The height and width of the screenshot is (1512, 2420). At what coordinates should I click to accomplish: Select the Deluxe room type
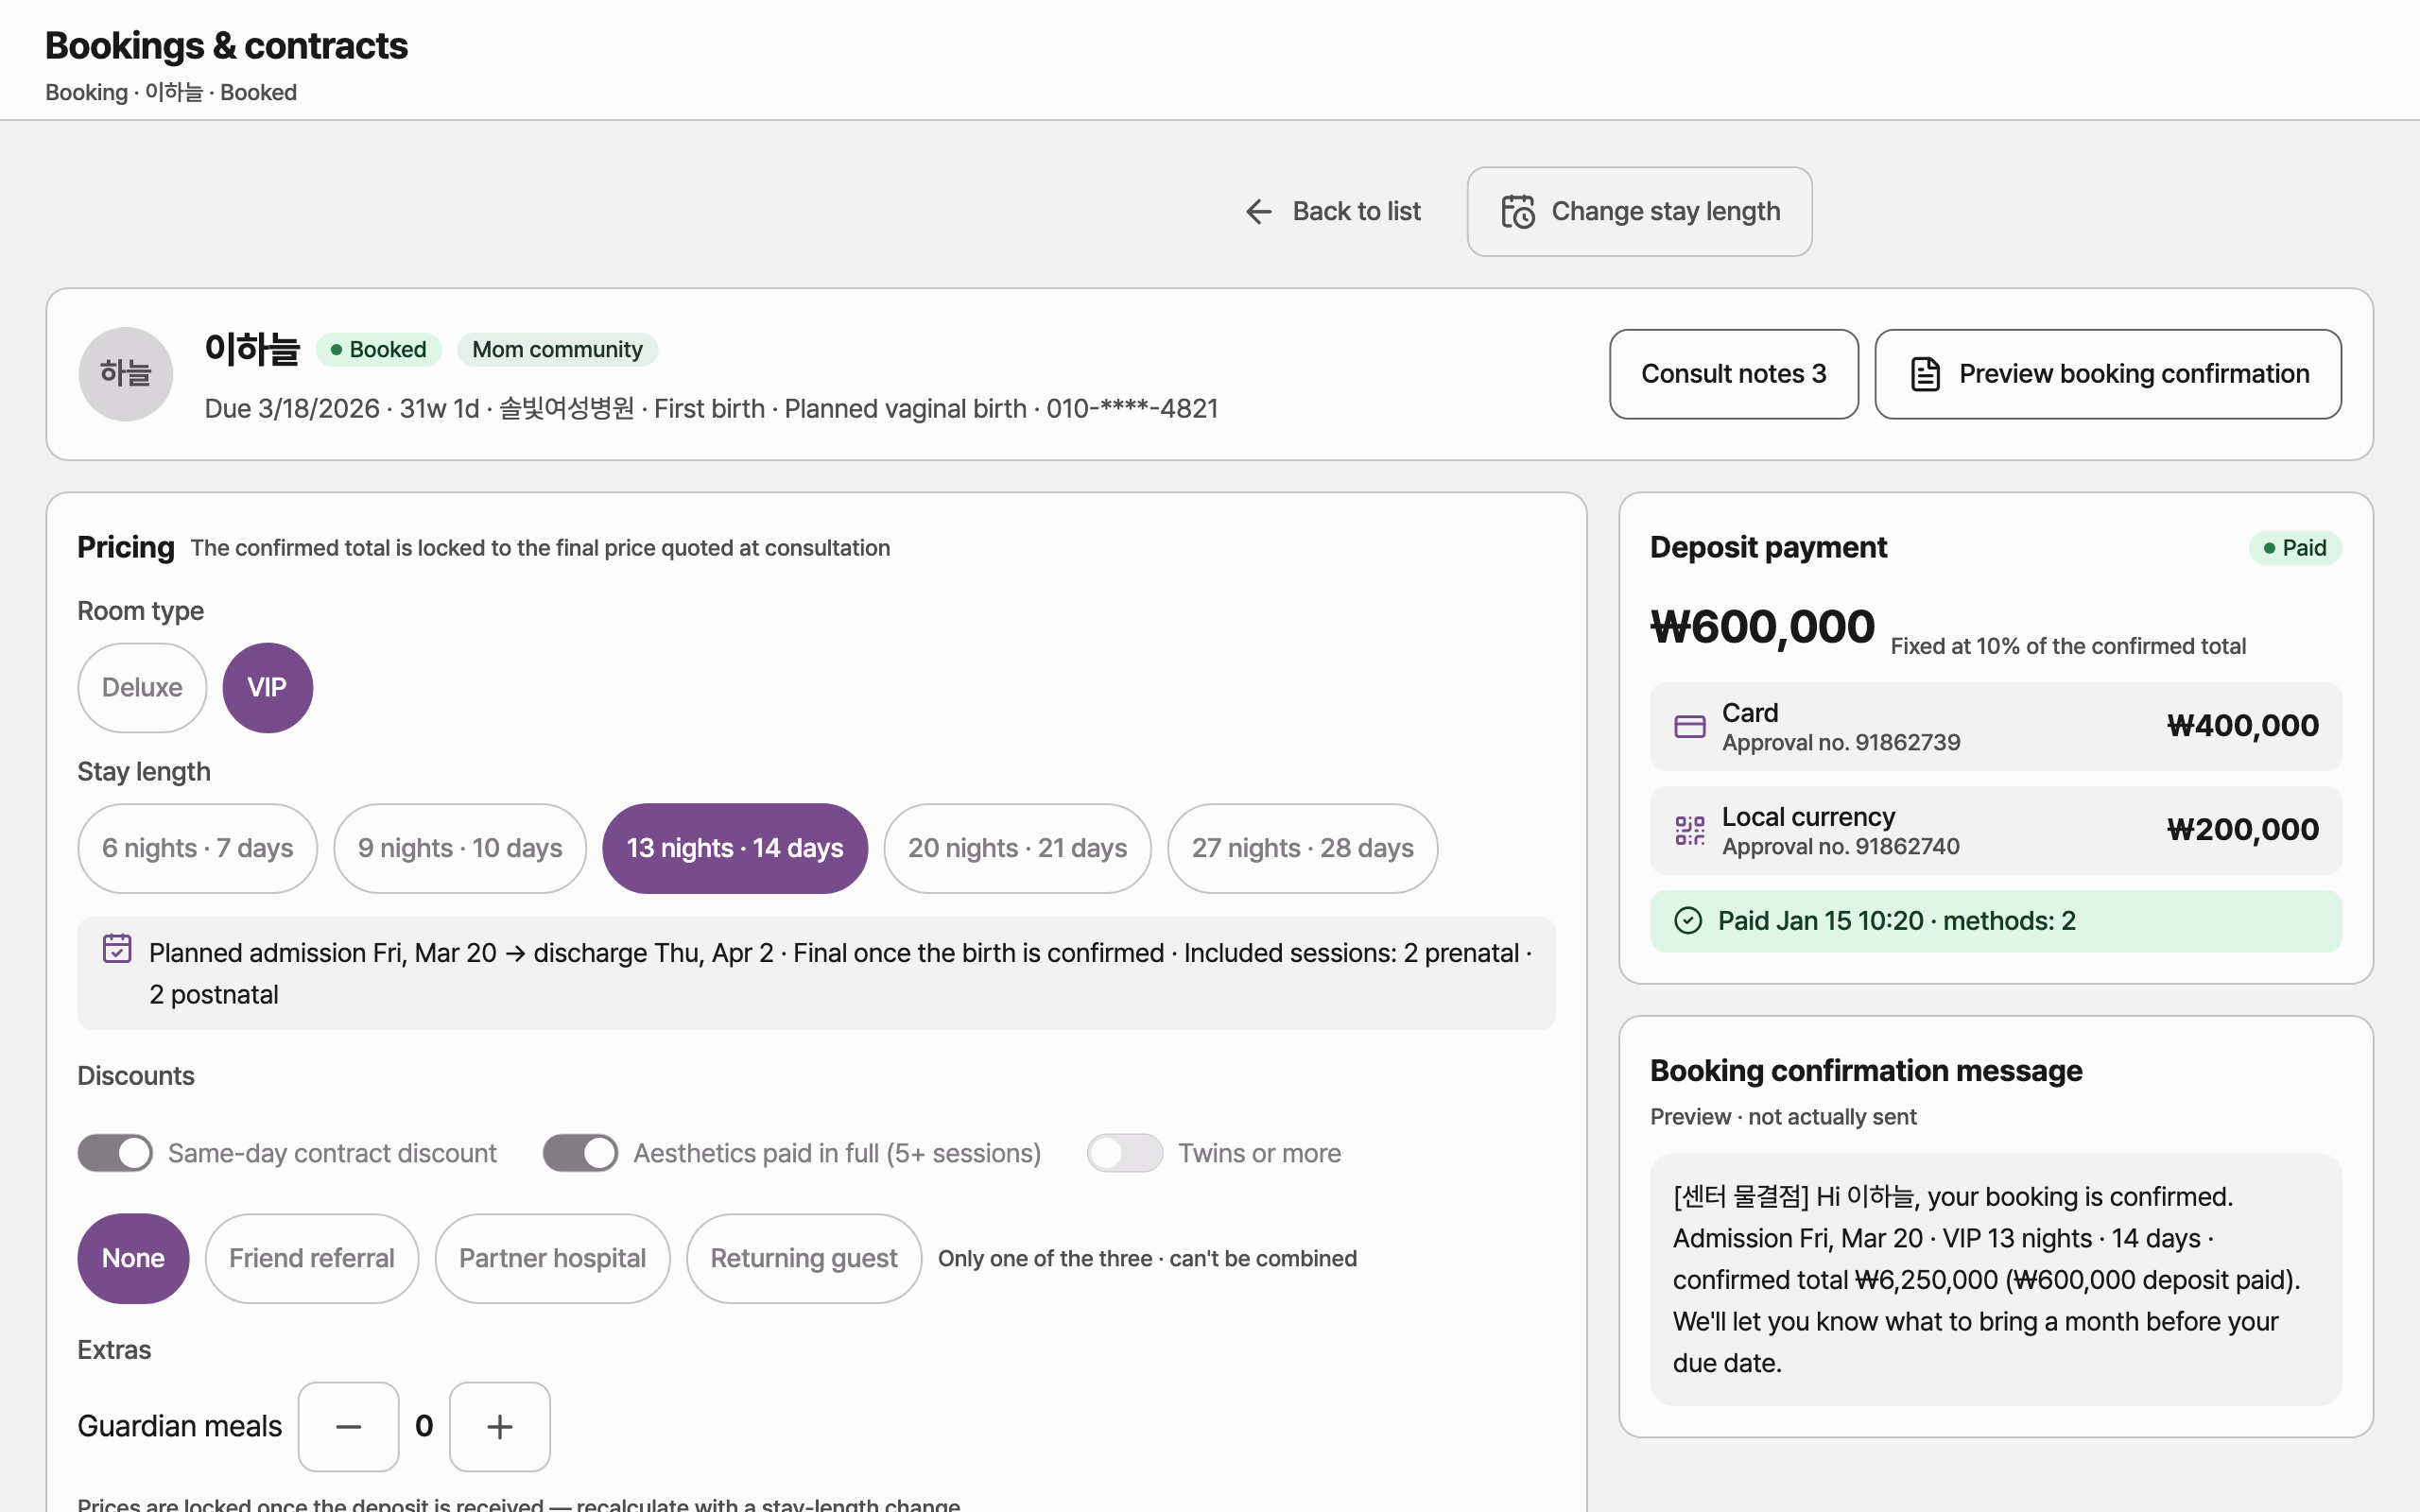click(x=142, y=688)
